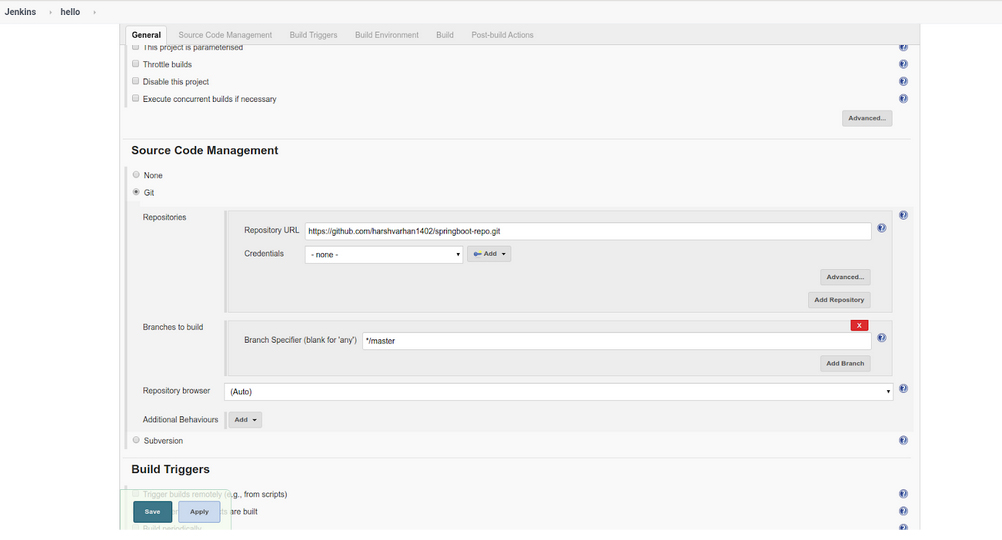
Task: Tick Execute concurrent builds if necessary
Action: click(x=136, y=99)
